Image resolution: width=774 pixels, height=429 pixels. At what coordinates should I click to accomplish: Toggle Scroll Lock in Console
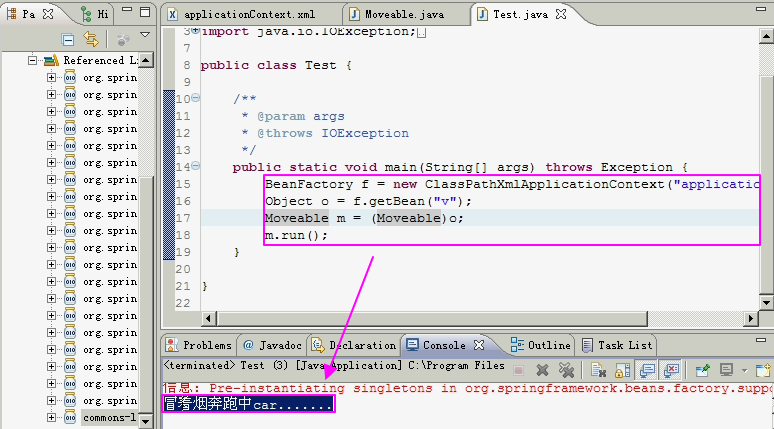tap(622, 370)
